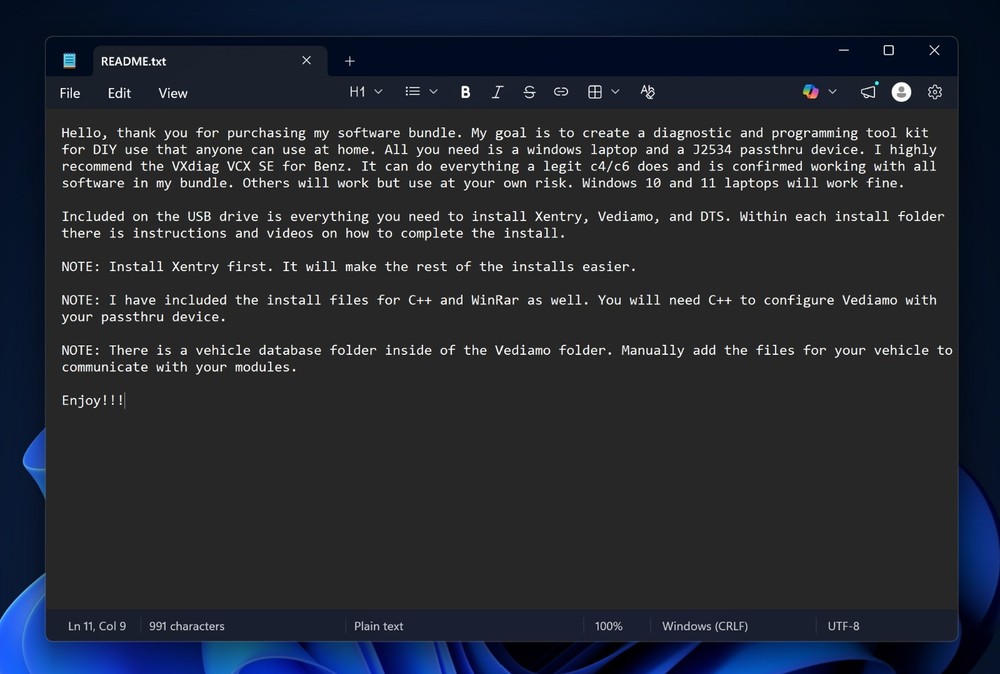The image size is (1000, 674).
Task: Click the clear formatting icon
Action: 647,92
